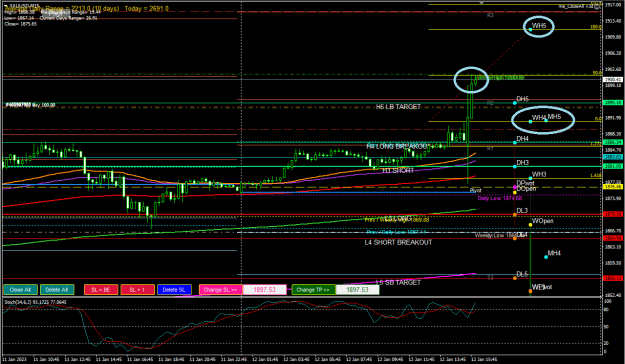Screen dimensions: 625x364
Task: Select the DL3 level label
Action: click(522, 211)
